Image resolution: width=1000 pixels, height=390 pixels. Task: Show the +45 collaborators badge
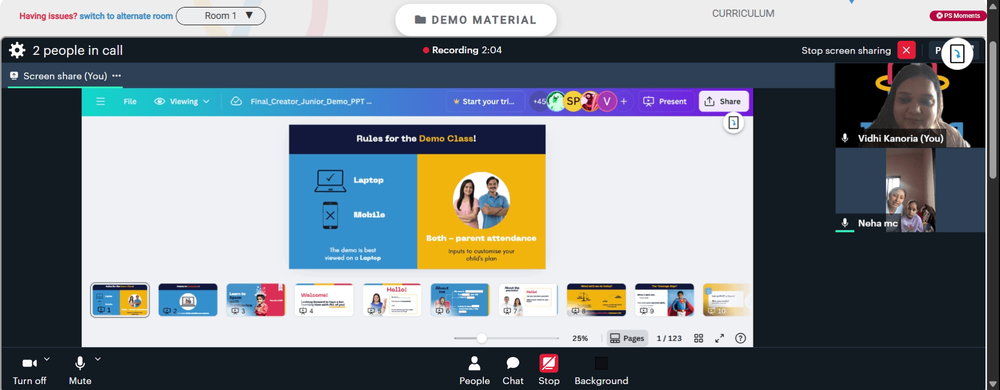(x=540, y=101)
